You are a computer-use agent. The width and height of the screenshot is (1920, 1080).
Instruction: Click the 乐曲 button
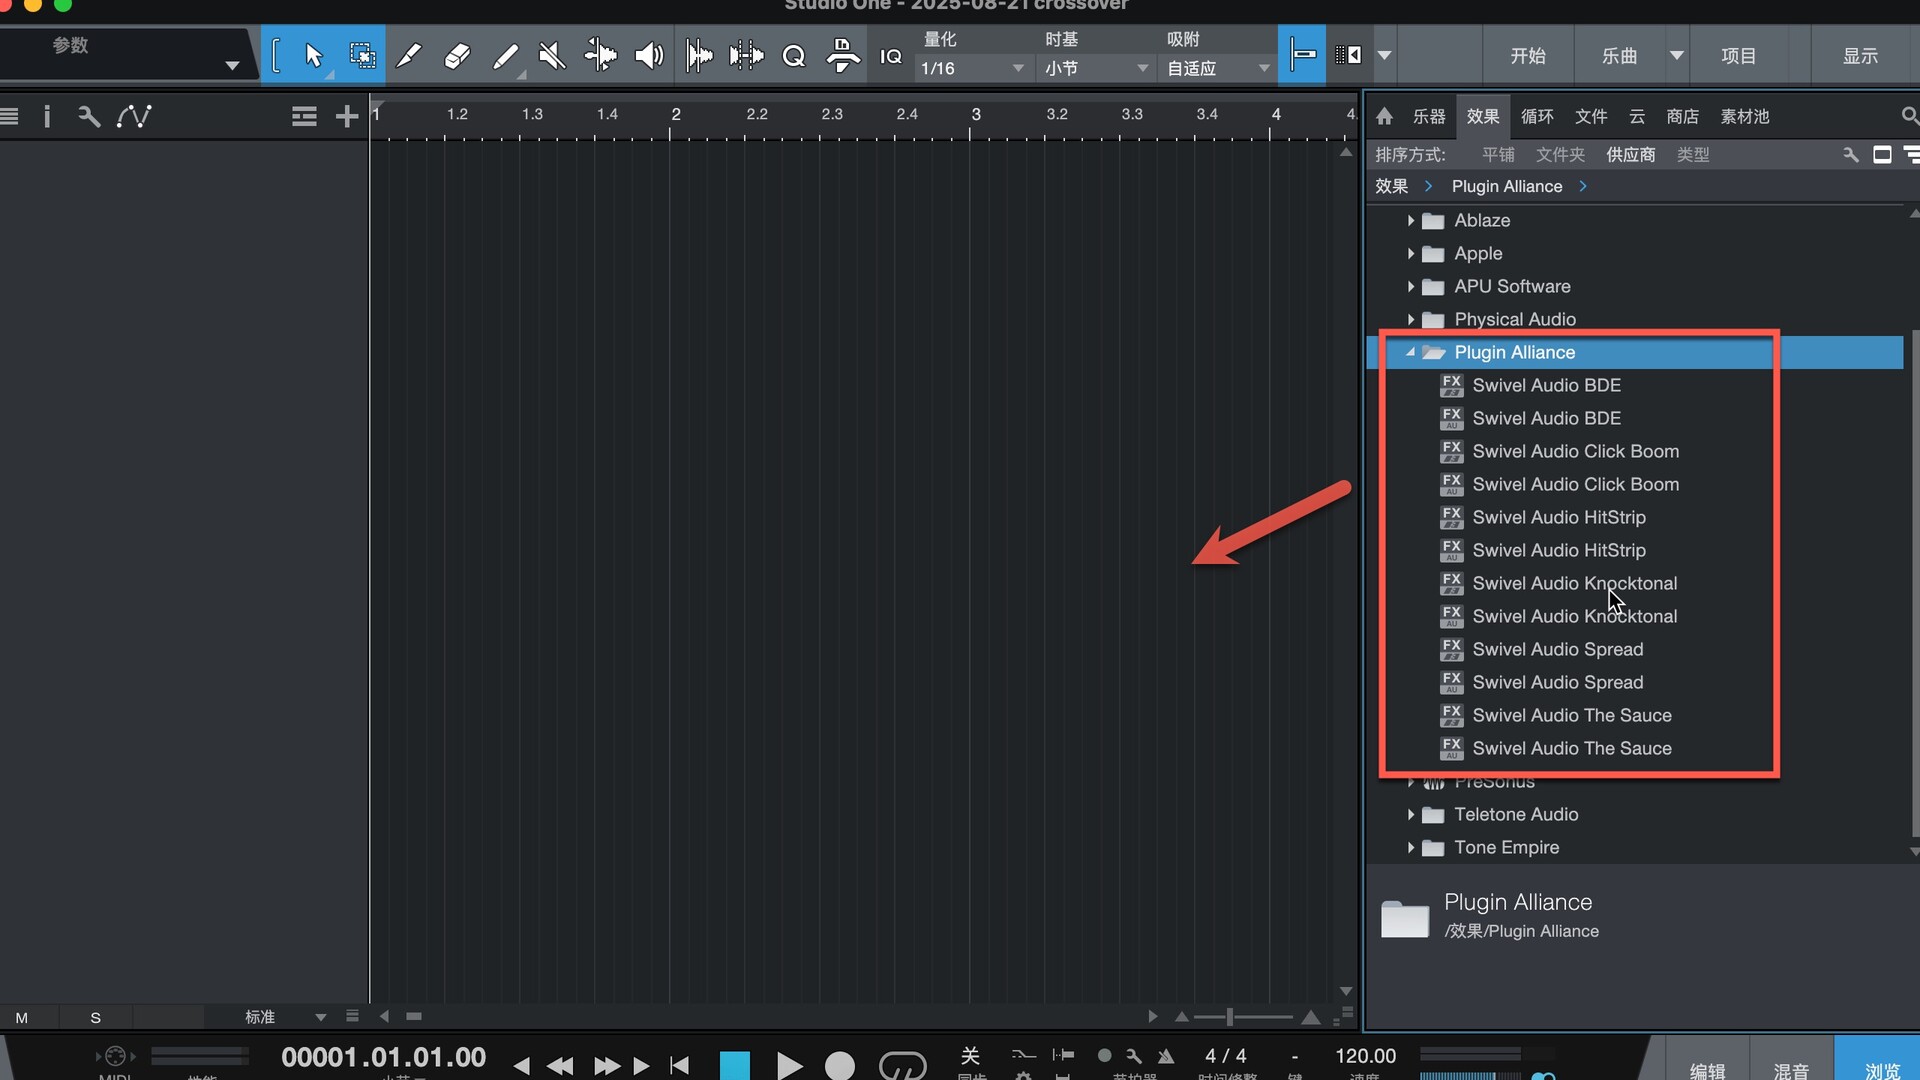pyautogui.click(x=1619, y=56)
